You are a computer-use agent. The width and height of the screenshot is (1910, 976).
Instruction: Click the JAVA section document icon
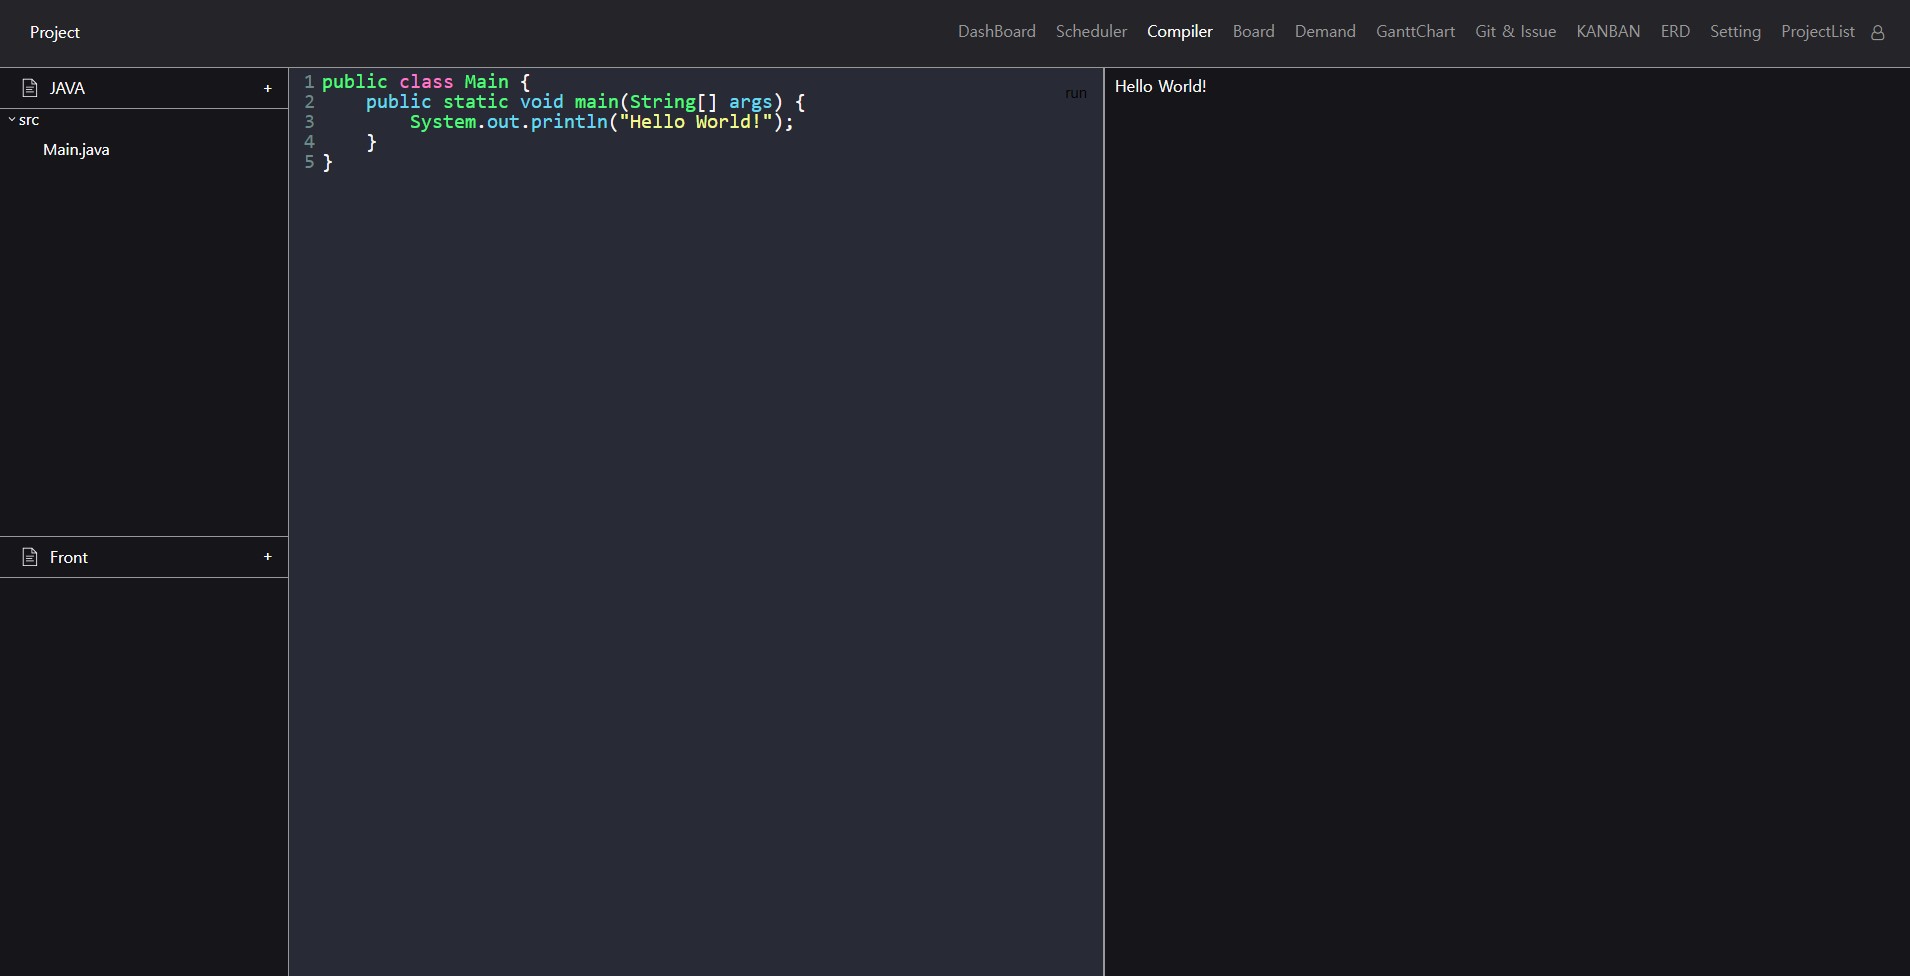[x=30, y=88]
